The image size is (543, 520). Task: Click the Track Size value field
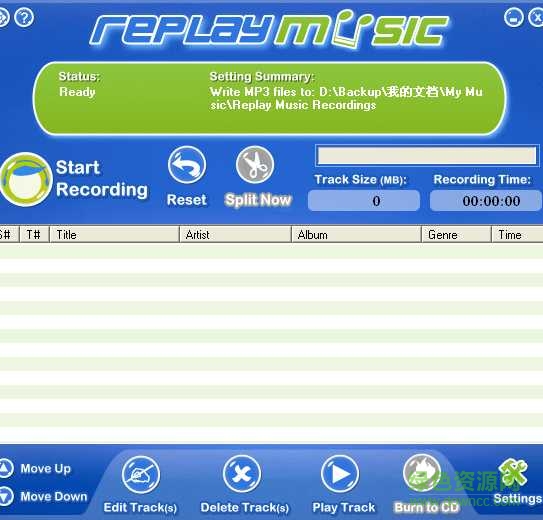tap(364, 201)
